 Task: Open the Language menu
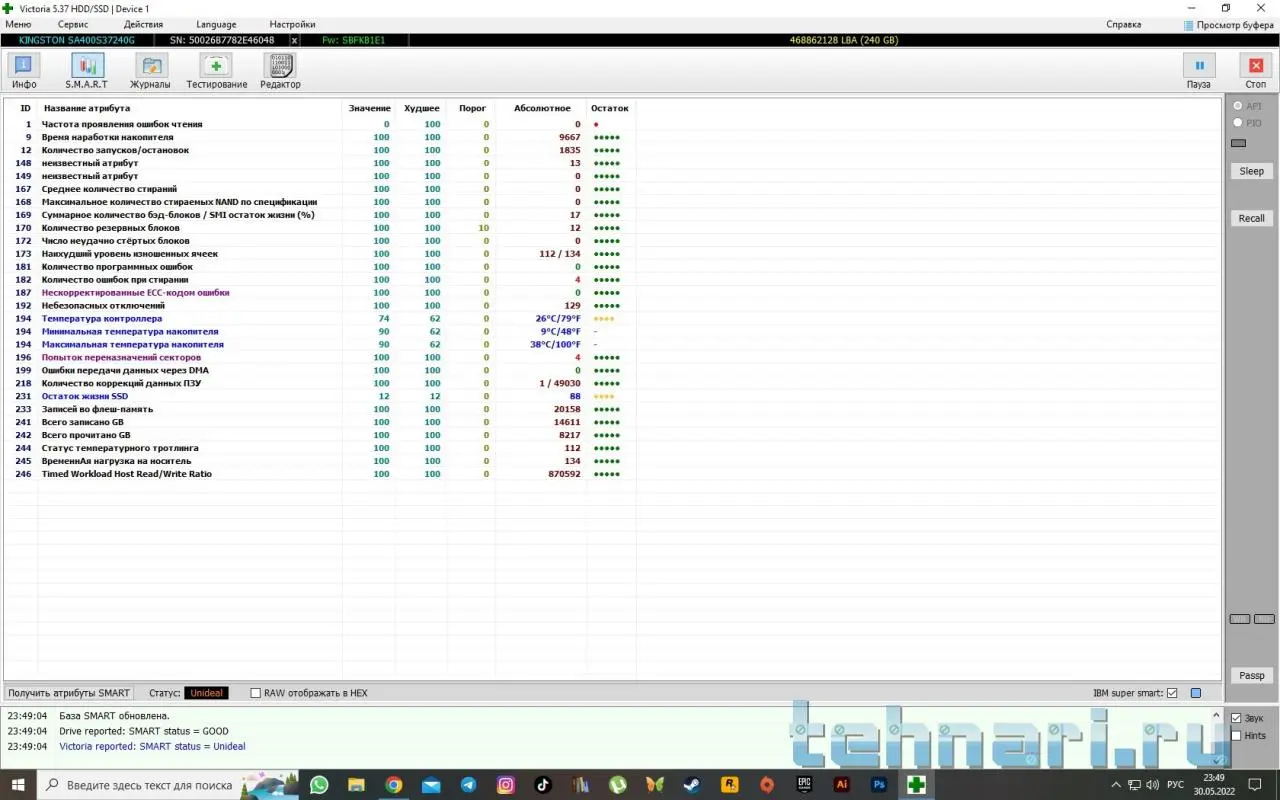(216, 24)
